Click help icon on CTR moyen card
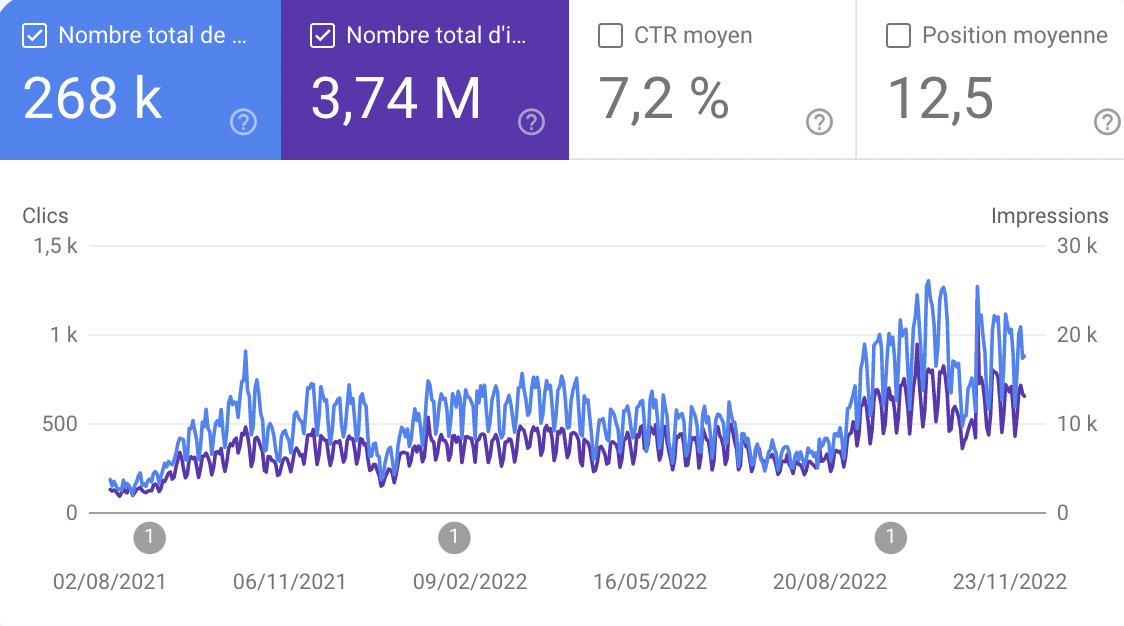The width and height of the screenshot is (1124, 626). [x=819, y=122]
